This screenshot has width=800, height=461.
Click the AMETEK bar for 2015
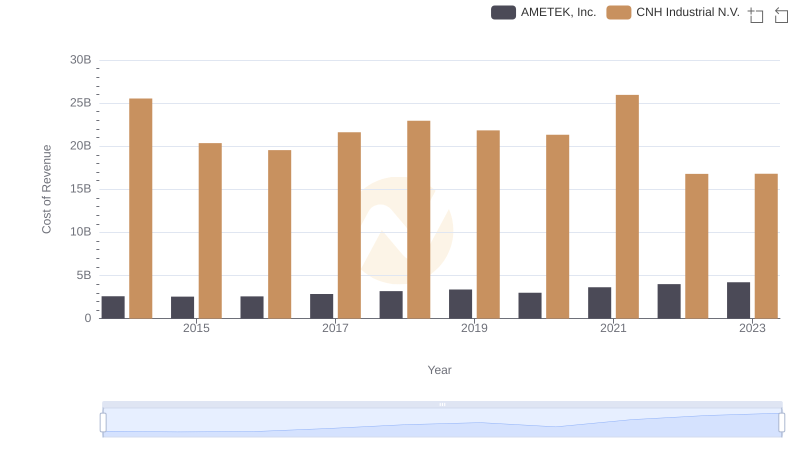click(x=183, y=308)
